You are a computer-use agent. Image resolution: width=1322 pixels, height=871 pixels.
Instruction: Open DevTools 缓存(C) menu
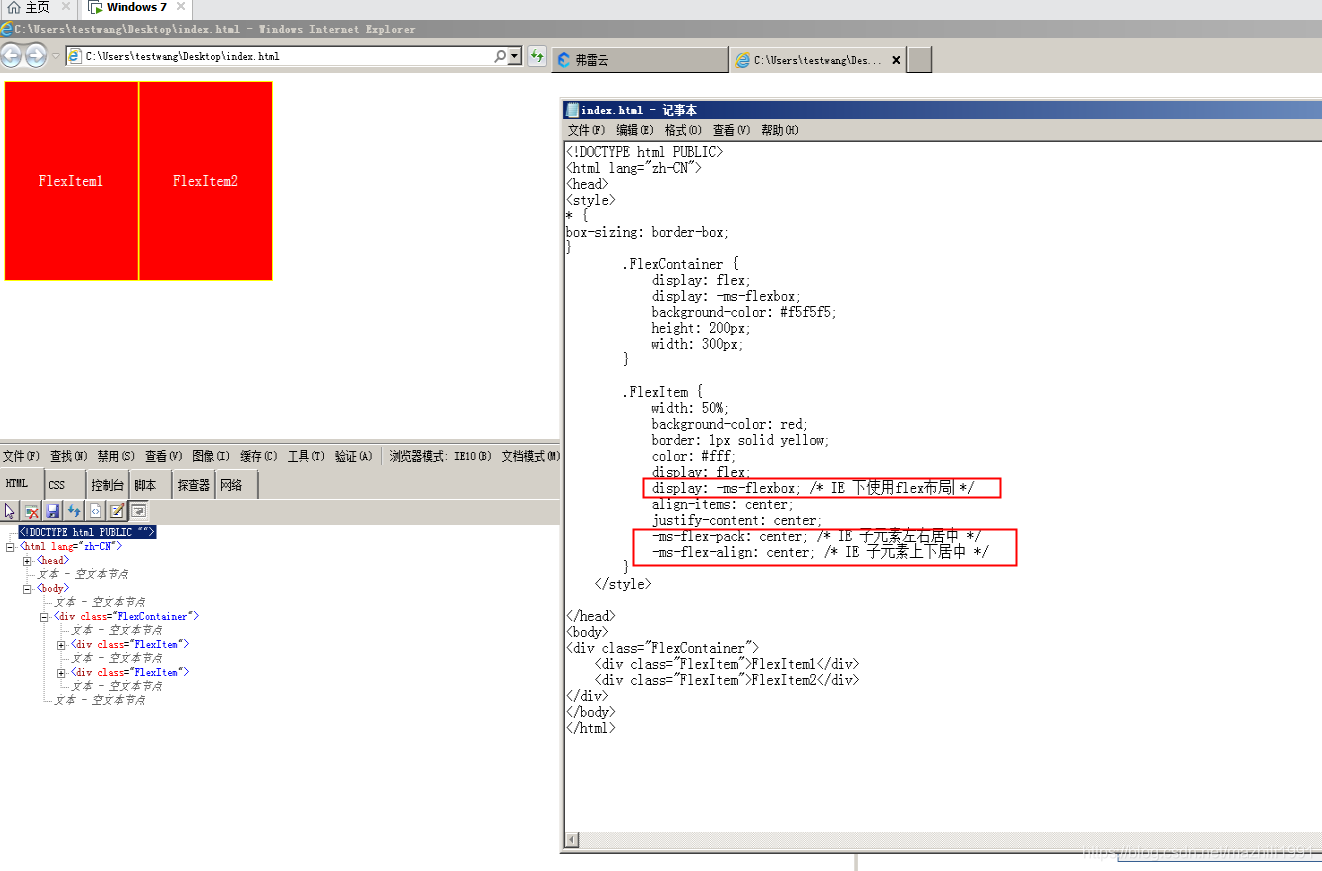258,456
